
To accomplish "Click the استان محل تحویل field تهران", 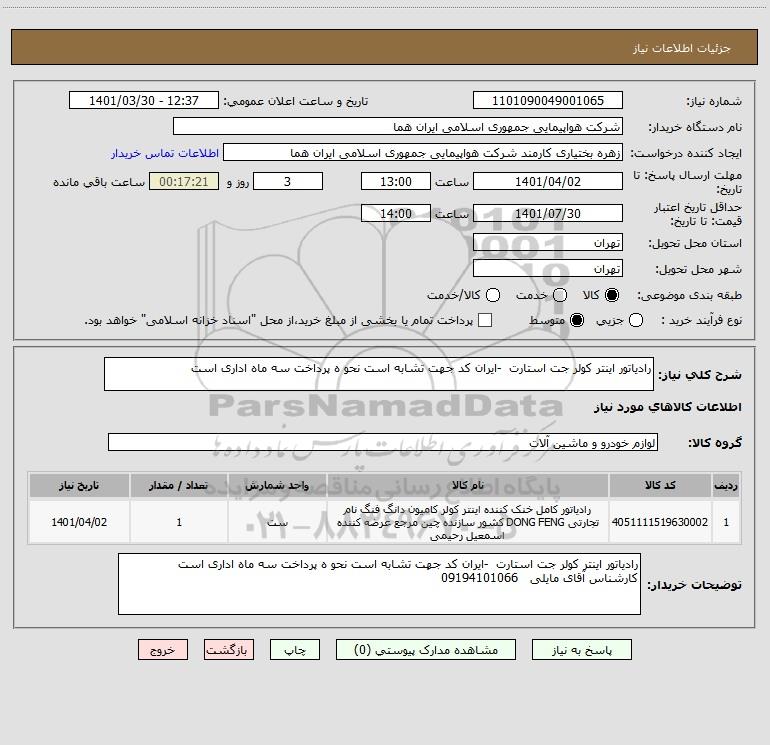I will click(x=548, y=243).
